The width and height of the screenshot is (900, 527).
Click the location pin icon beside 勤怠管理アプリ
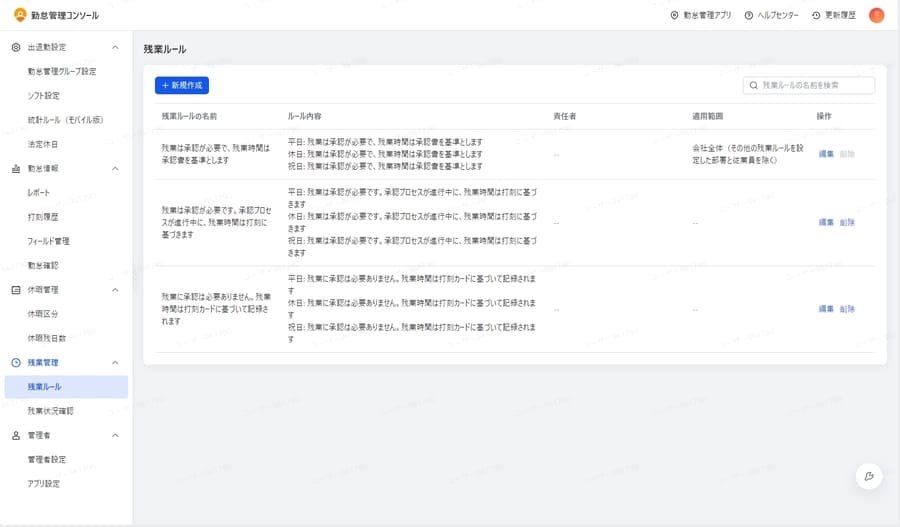pyautogui.click(x=674, y=16)
